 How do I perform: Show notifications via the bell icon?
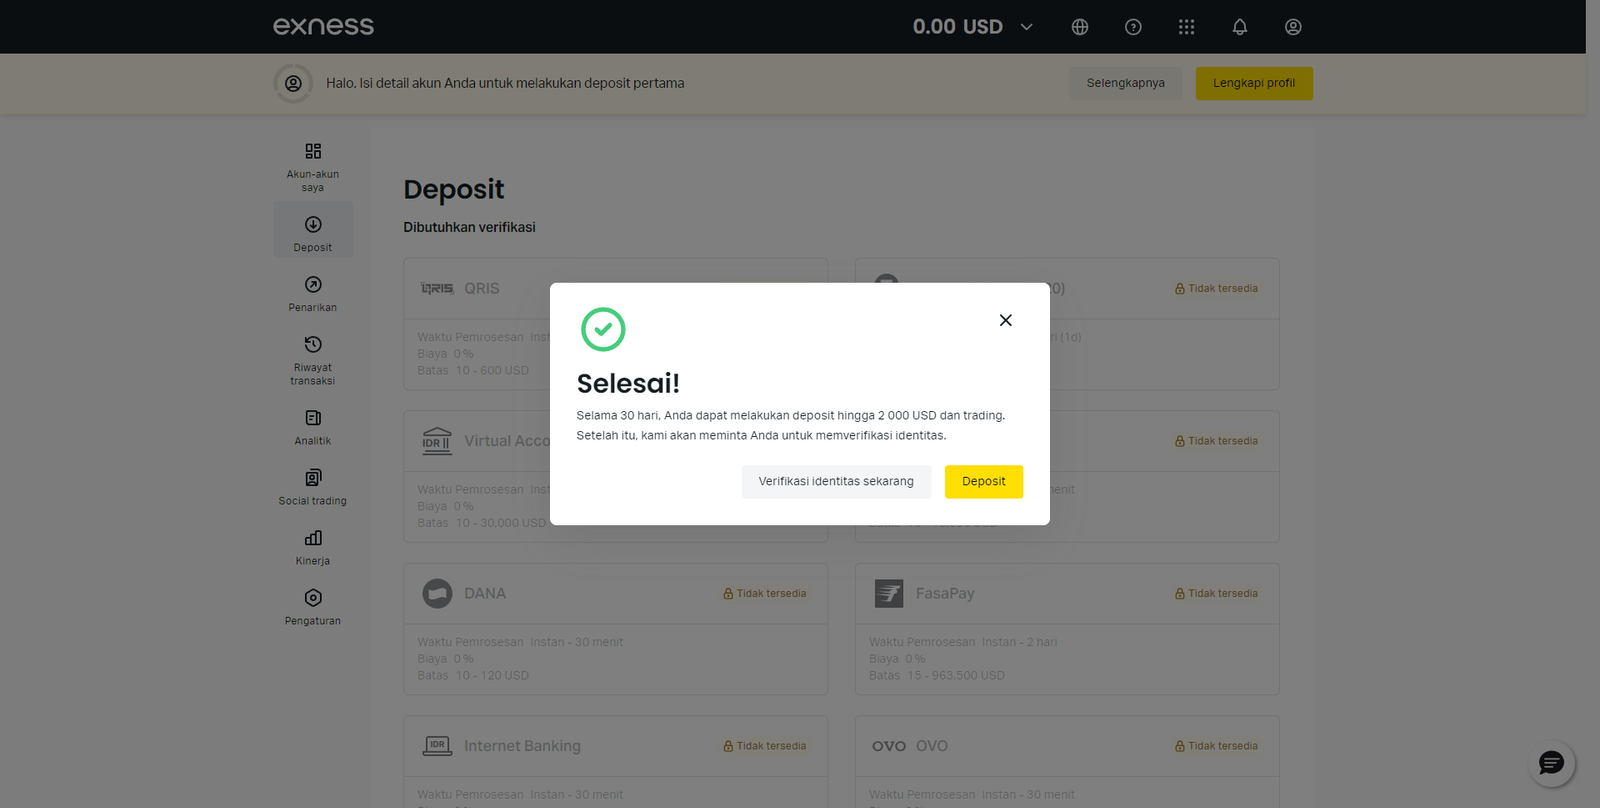pos(1240,27)
